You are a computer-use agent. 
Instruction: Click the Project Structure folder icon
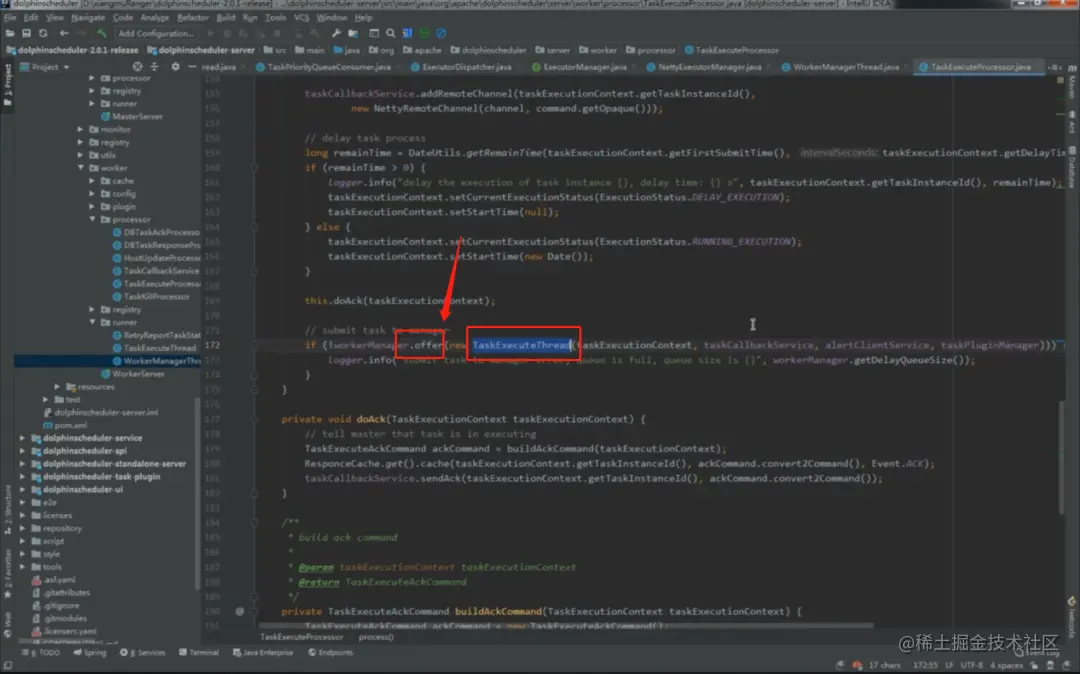(x=353, y=33)
